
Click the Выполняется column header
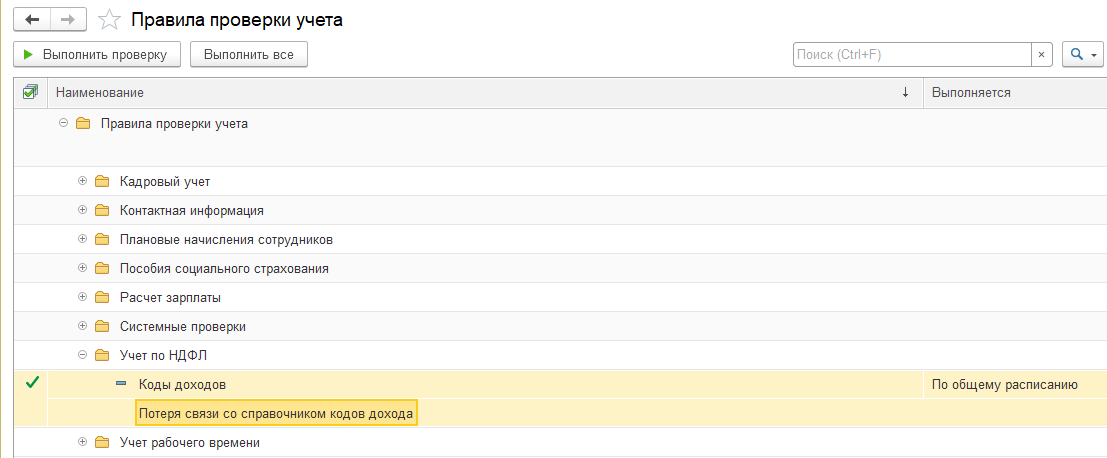pyautogui.click(x=1010, y=92)
